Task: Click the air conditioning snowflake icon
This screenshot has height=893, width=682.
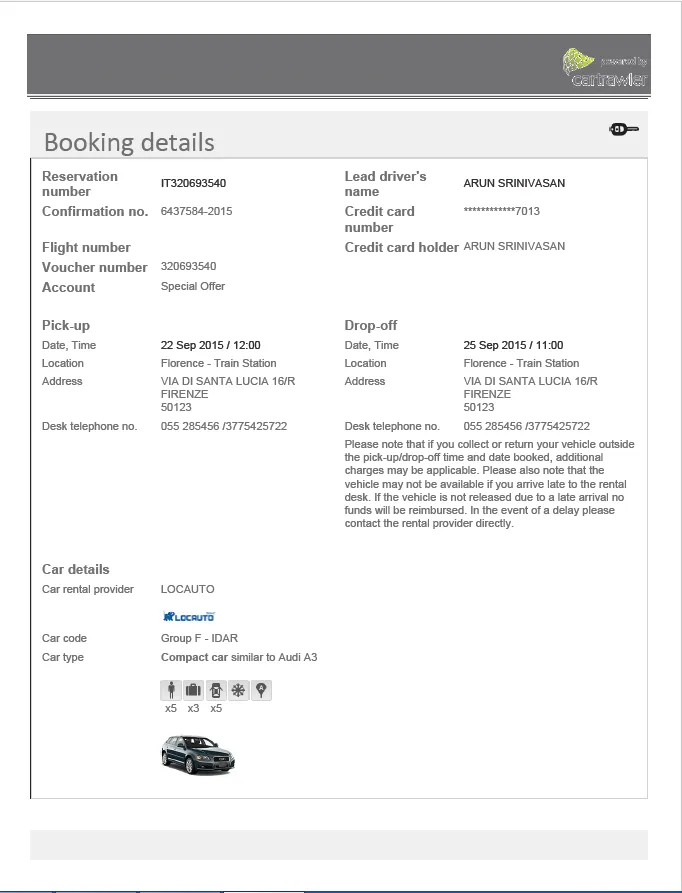Action: tap(239, 690)
